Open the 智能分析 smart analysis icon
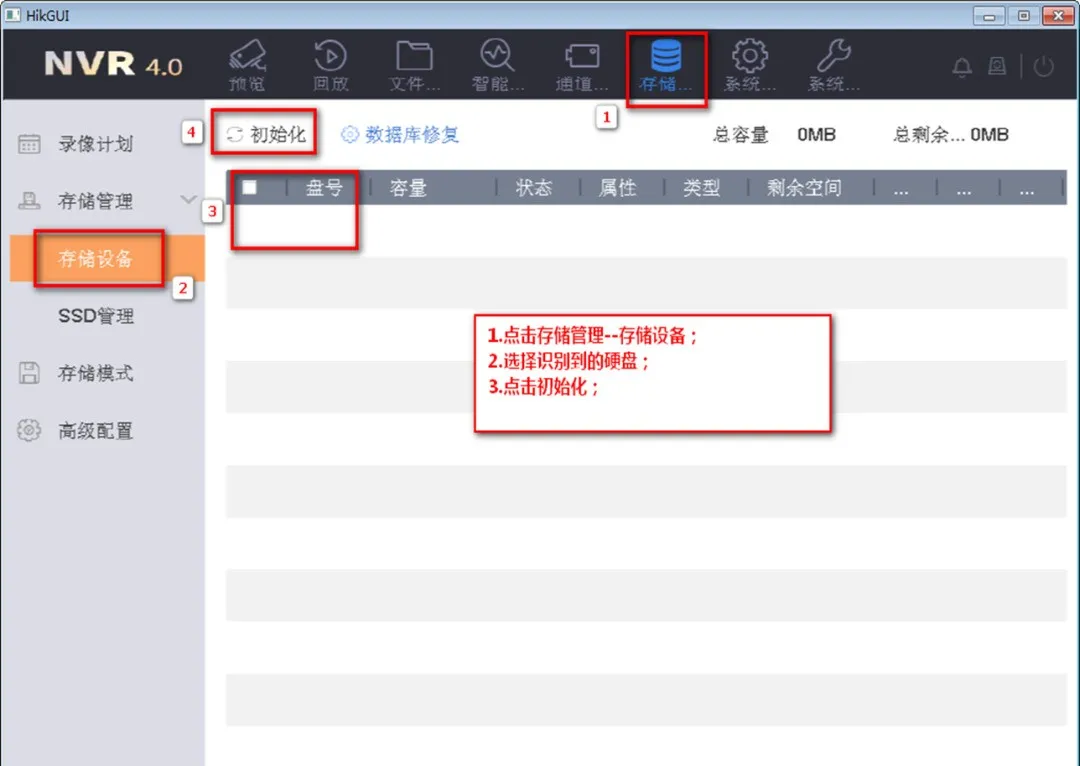The image size is (1080, 766). [x=497, y=63]
